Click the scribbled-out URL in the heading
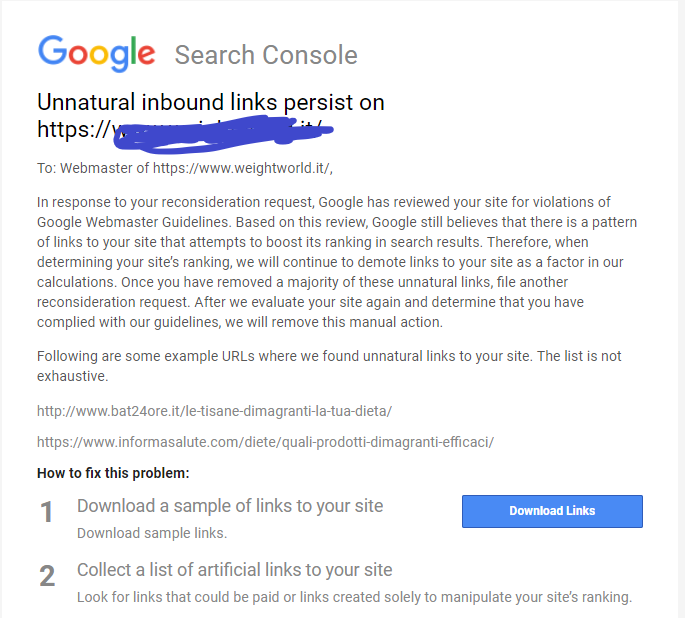This screenshot has height=618, width=685. click(220, 129)
